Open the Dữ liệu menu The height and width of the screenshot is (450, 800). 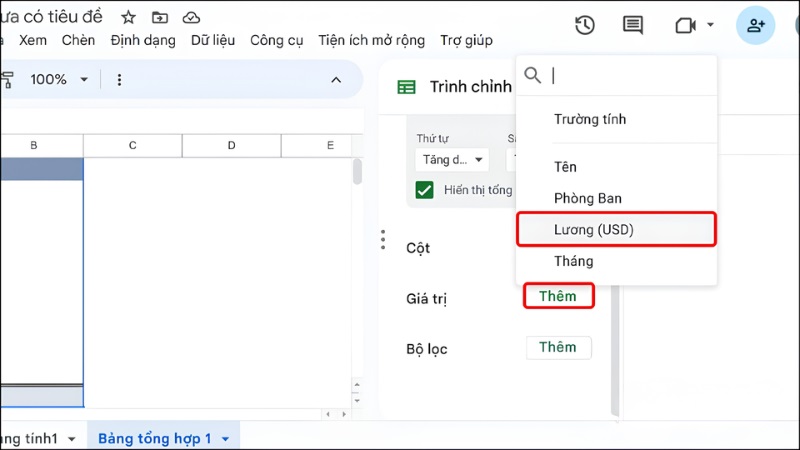point(213,40)
